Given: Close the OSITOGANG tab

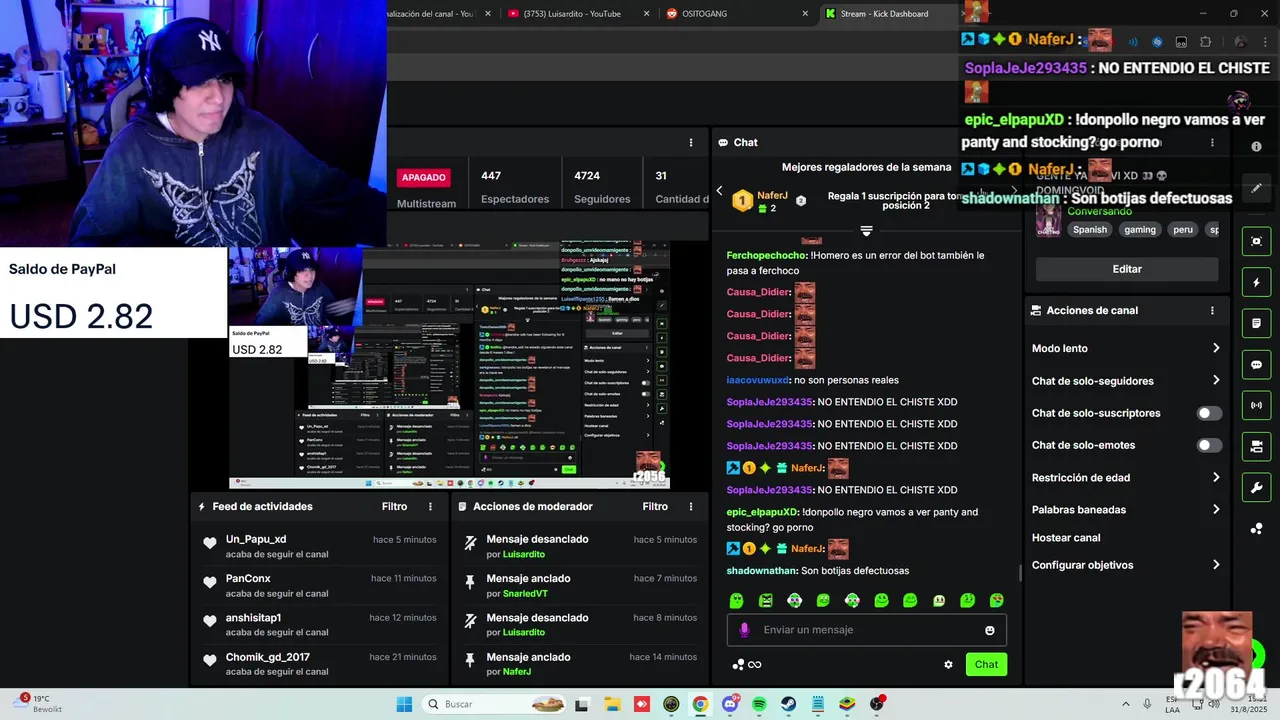Looking at the screenshot, I should click(x=806, y=14).
